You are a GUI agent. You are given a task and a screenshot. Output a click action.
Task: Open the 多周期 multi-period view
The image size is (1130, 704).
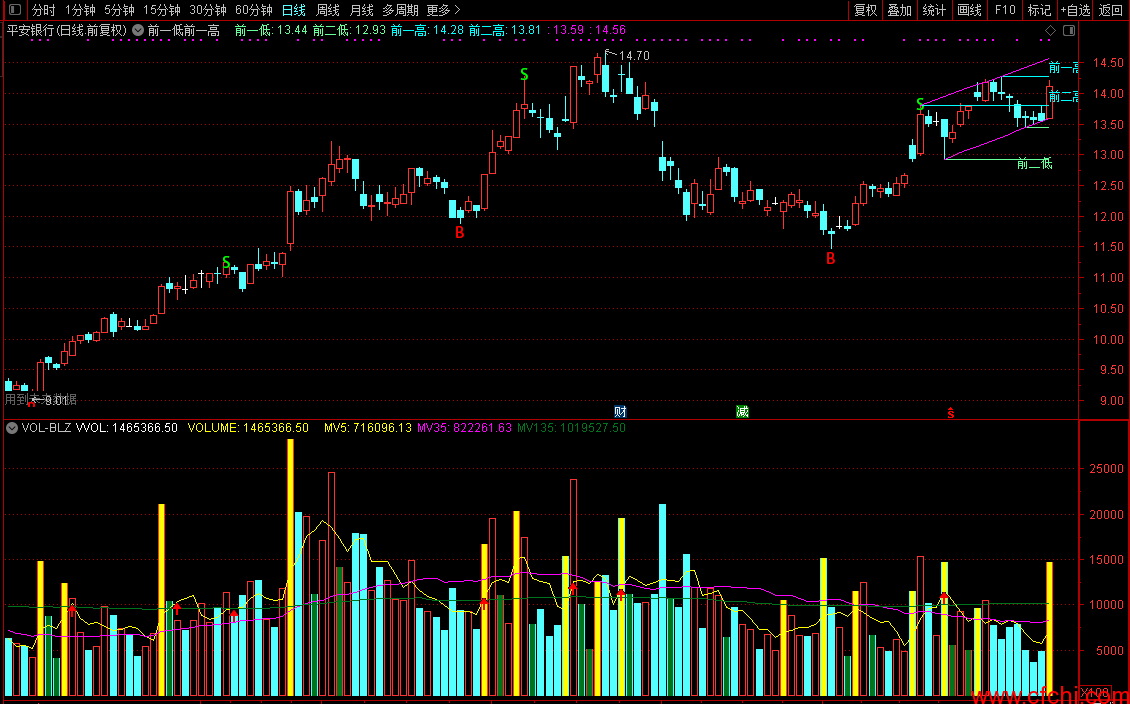(400, 10)
